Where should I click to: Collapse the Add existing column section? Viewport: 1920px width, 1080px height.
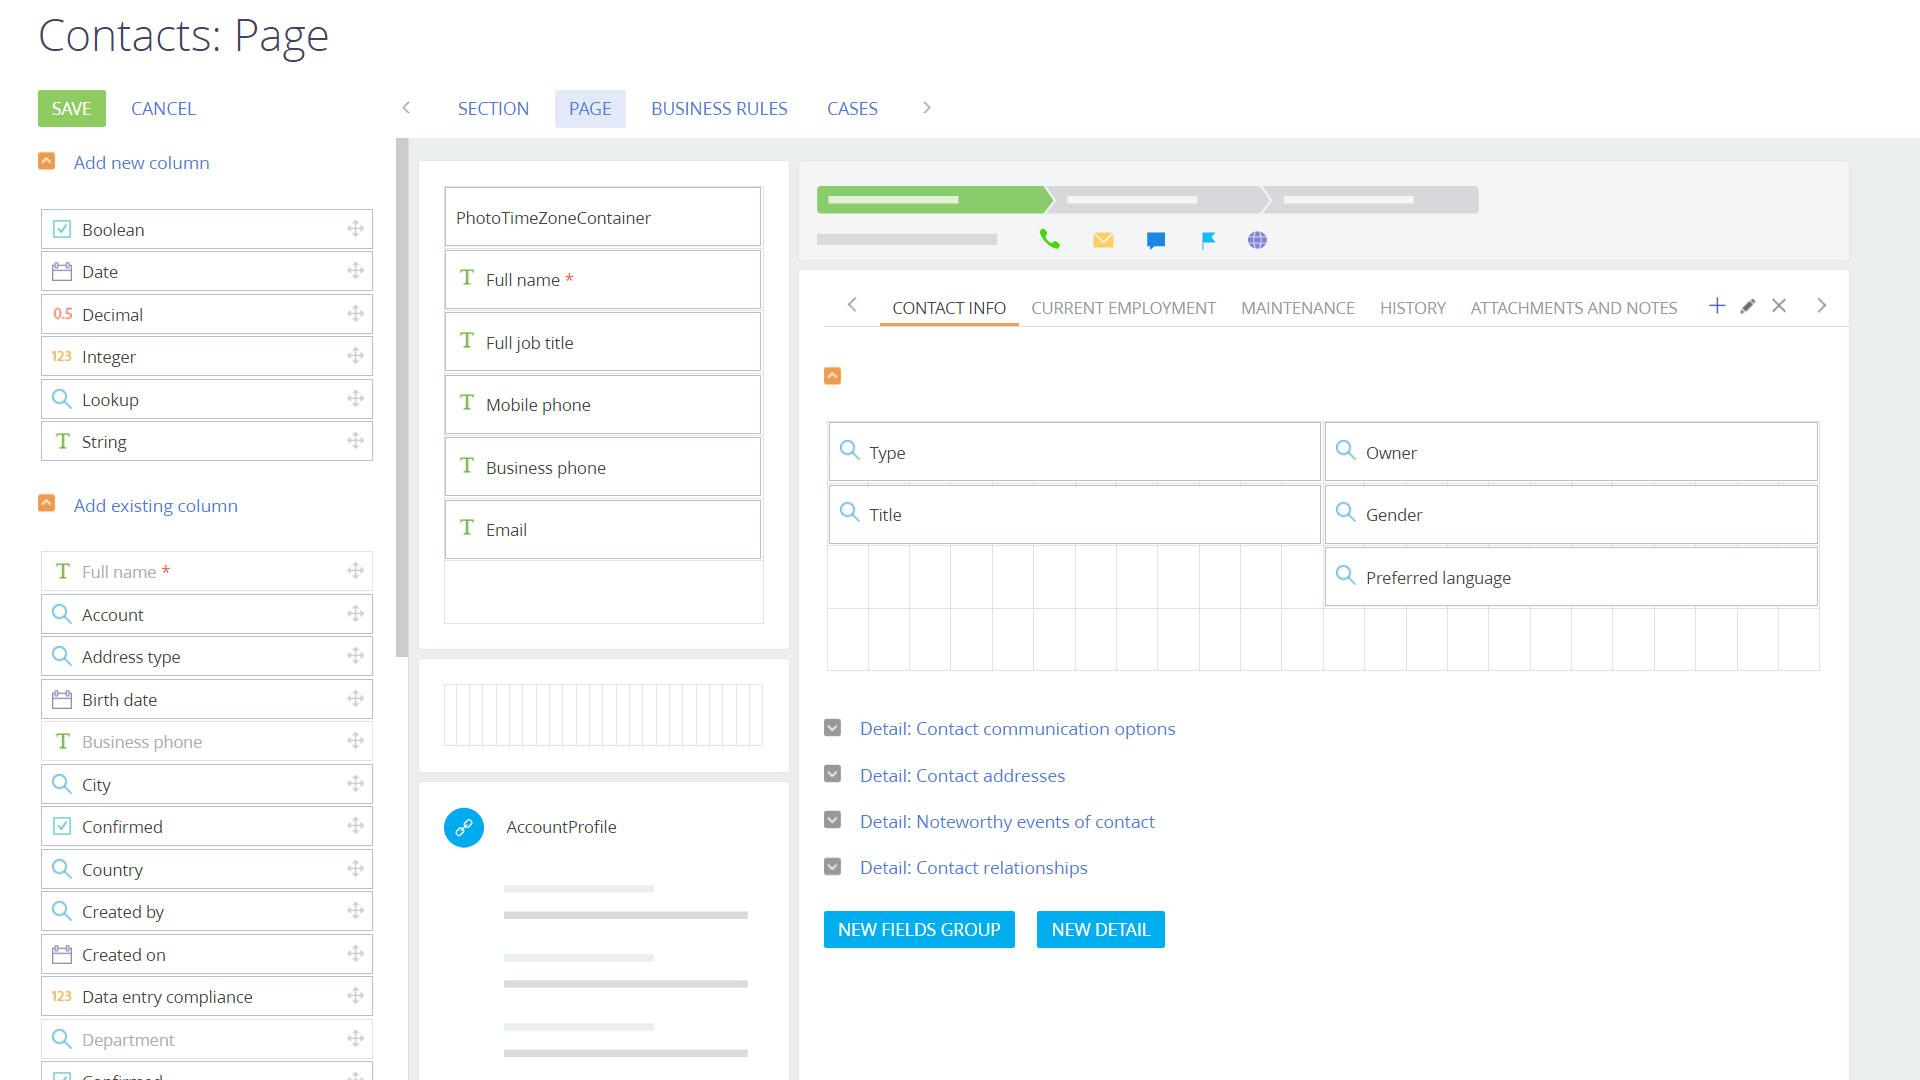click(x=46, y=504)
